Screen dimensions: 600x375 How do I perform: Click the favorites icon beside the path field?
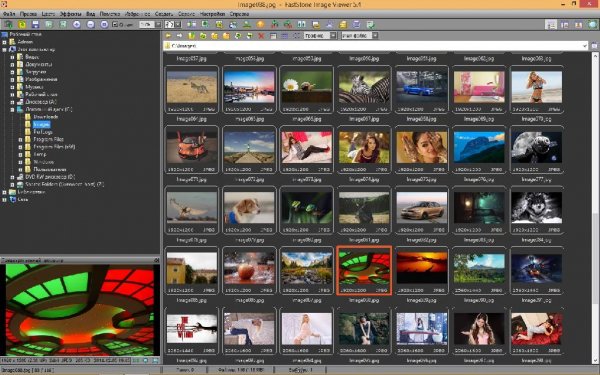point(595,46)
